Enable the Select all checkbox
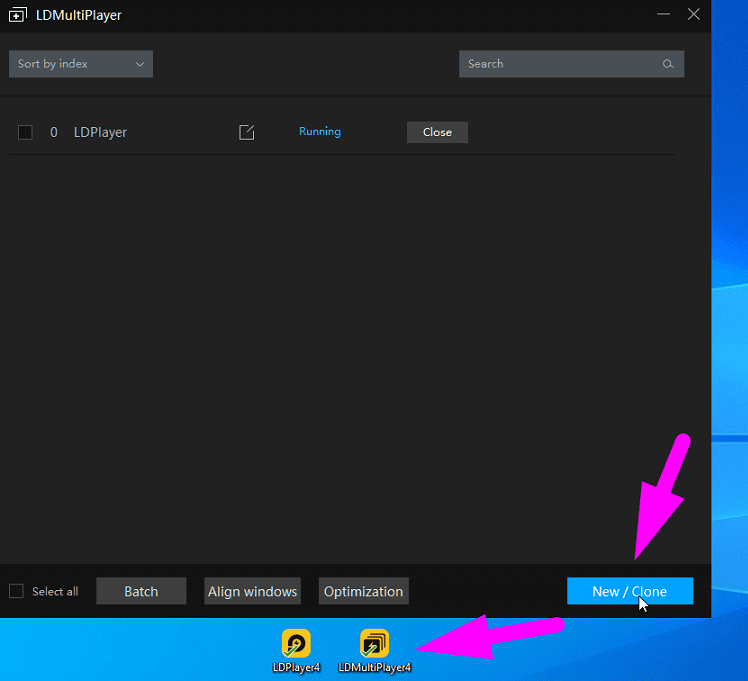This screenshot has width=748, height=681. point(16,591)
